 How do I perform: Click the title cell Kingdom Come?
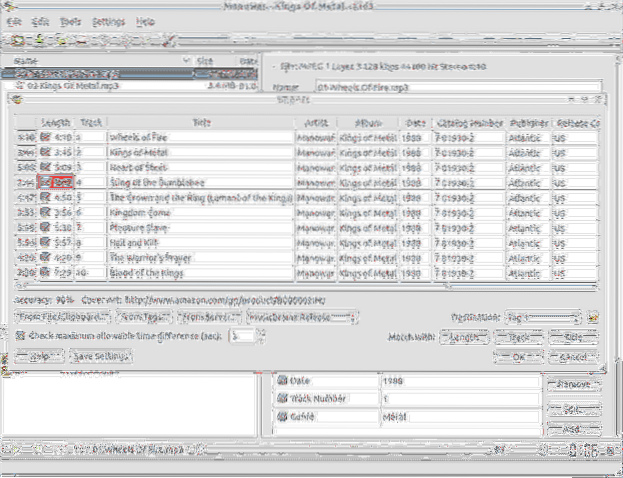(x=201, y=213)
